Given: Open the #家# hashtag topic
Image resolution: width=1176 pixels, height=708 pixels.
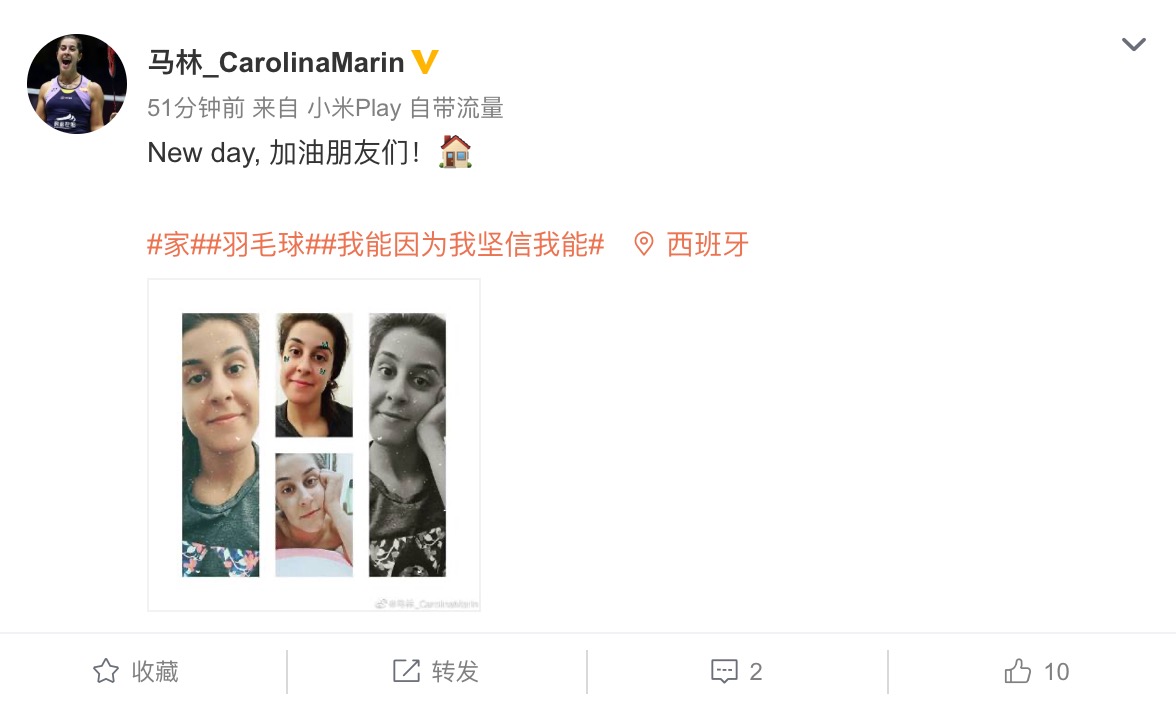Looking at the screenshot, I should [x=169, y=244].
